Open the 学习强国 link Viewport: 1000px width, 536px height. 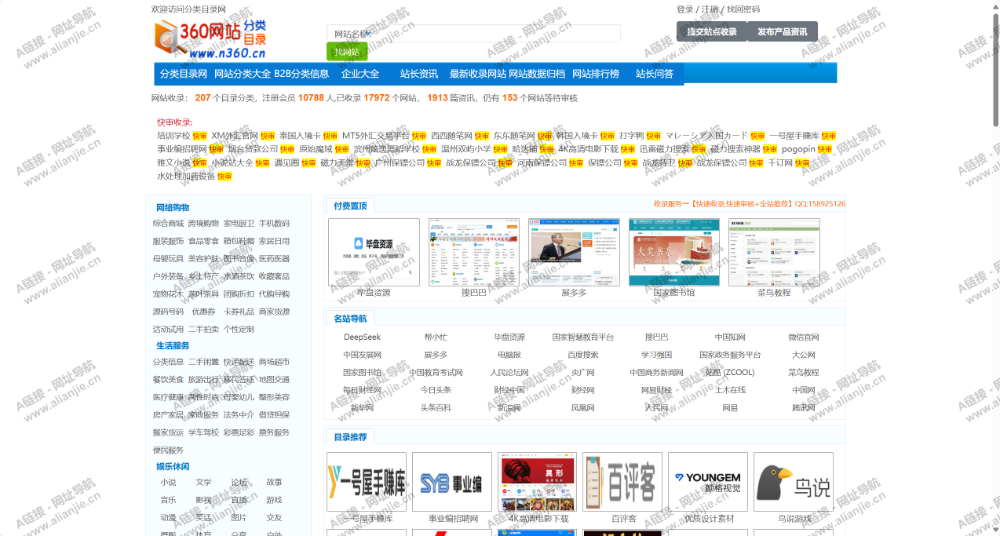click(x=656, y=355)
